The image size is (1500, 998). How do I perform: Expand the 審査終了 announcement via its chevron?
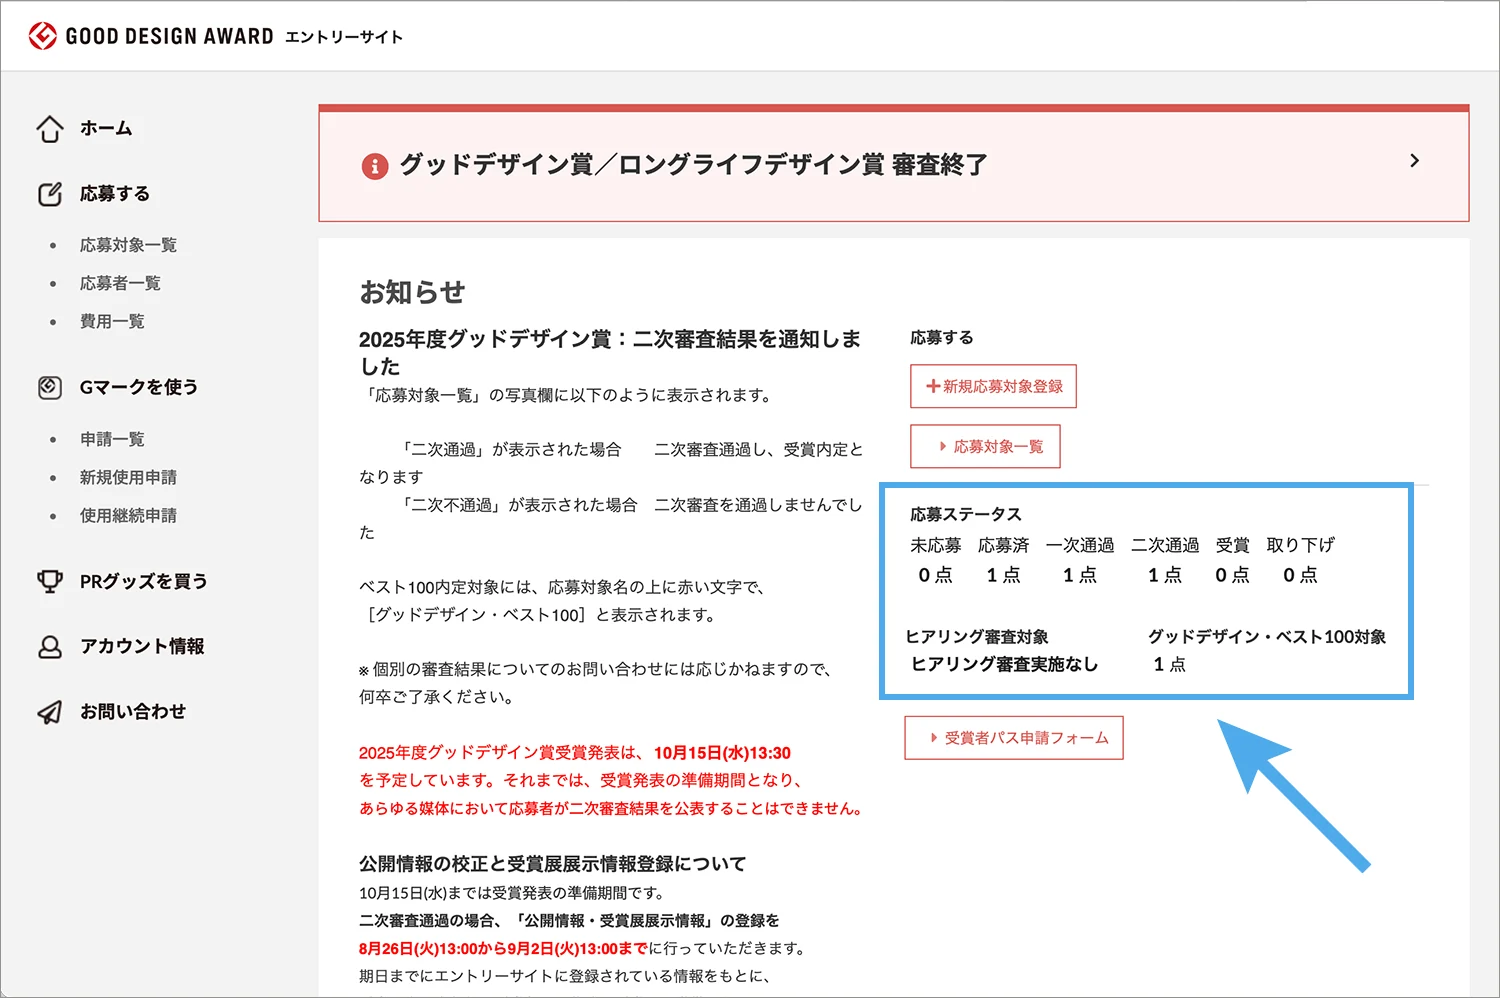[1414, 160]
